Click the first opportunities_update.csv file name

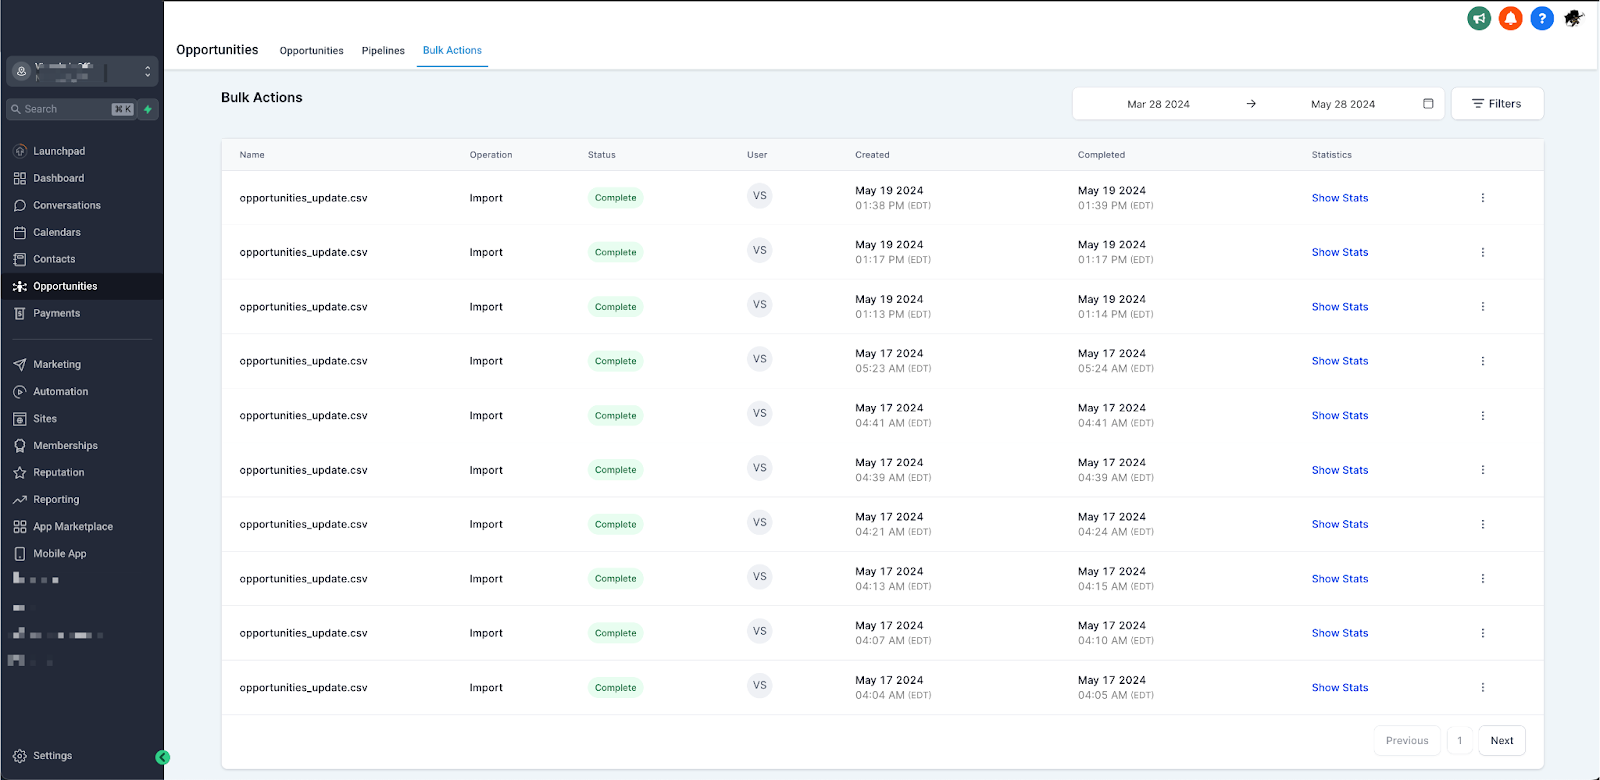tap(304, 198)
